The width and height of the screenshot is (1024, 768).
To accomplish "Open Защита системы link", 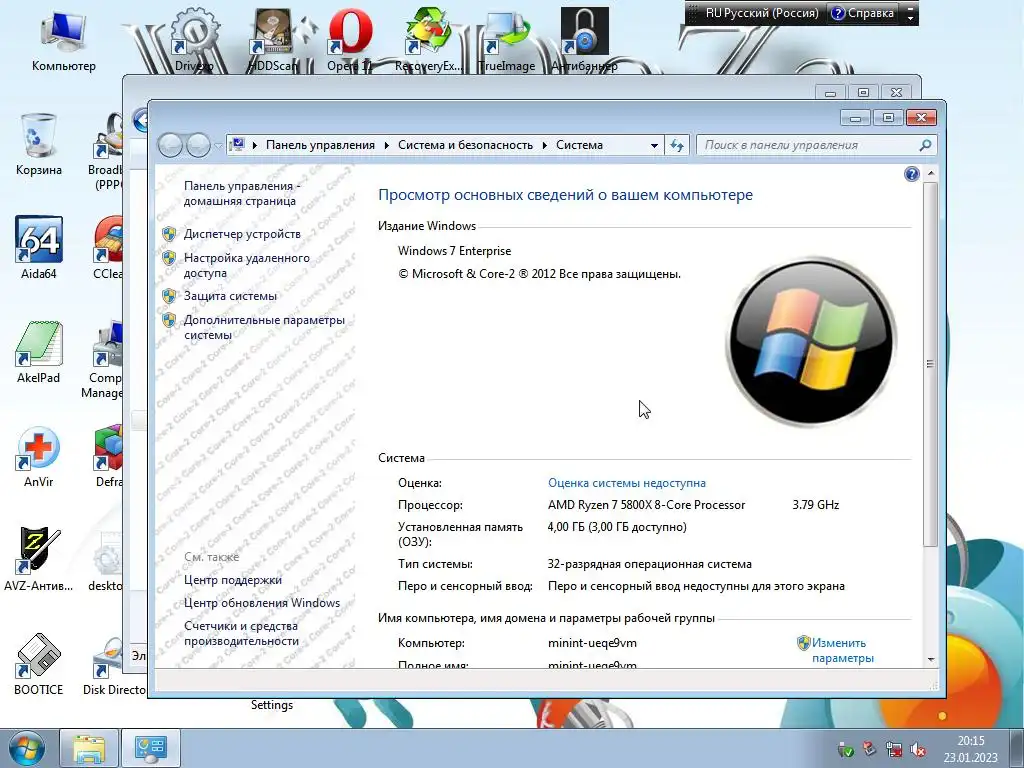I will pyautogui.click(x=230, y=296).
